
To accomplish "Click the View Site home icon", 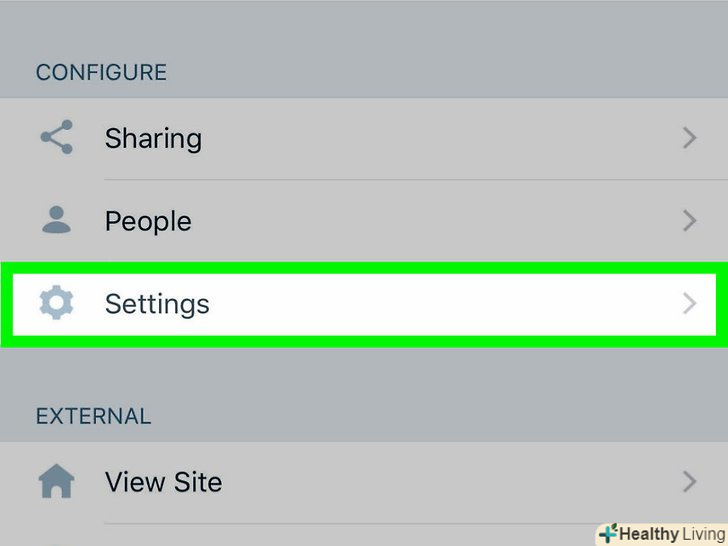I will tap(56, 482).
